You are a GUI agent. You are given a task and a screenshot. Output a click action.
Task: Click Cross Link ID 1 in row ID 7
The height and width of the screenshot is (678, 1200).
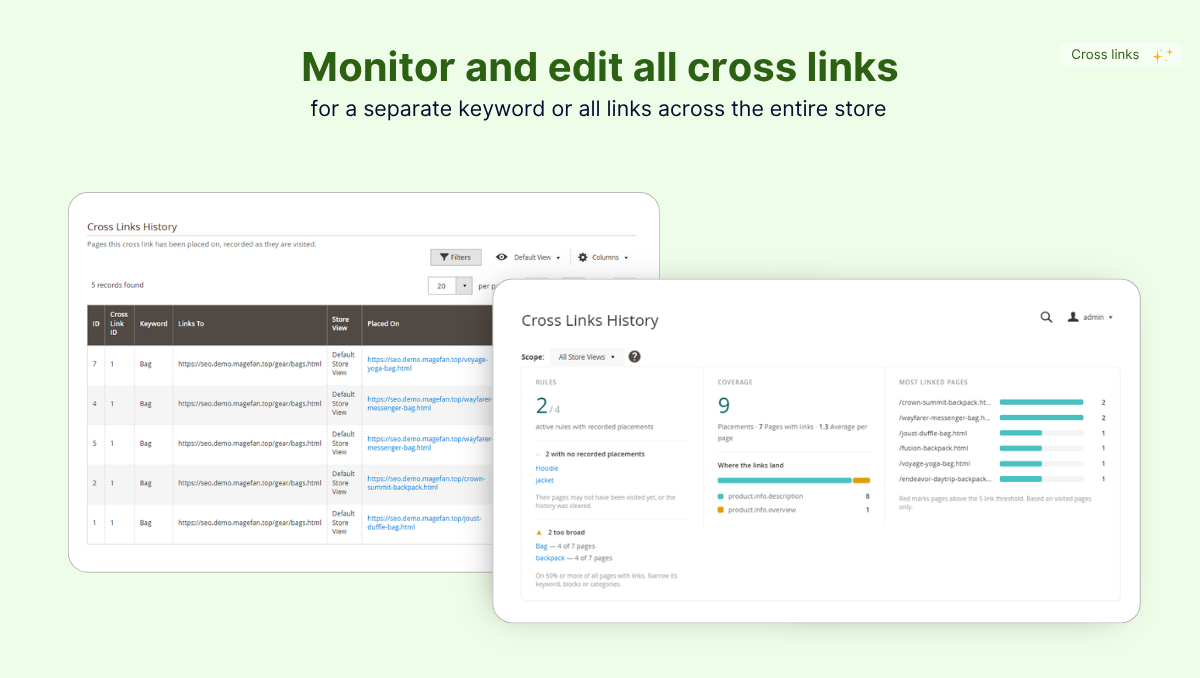pyautogui.click(x=112, y=364)
